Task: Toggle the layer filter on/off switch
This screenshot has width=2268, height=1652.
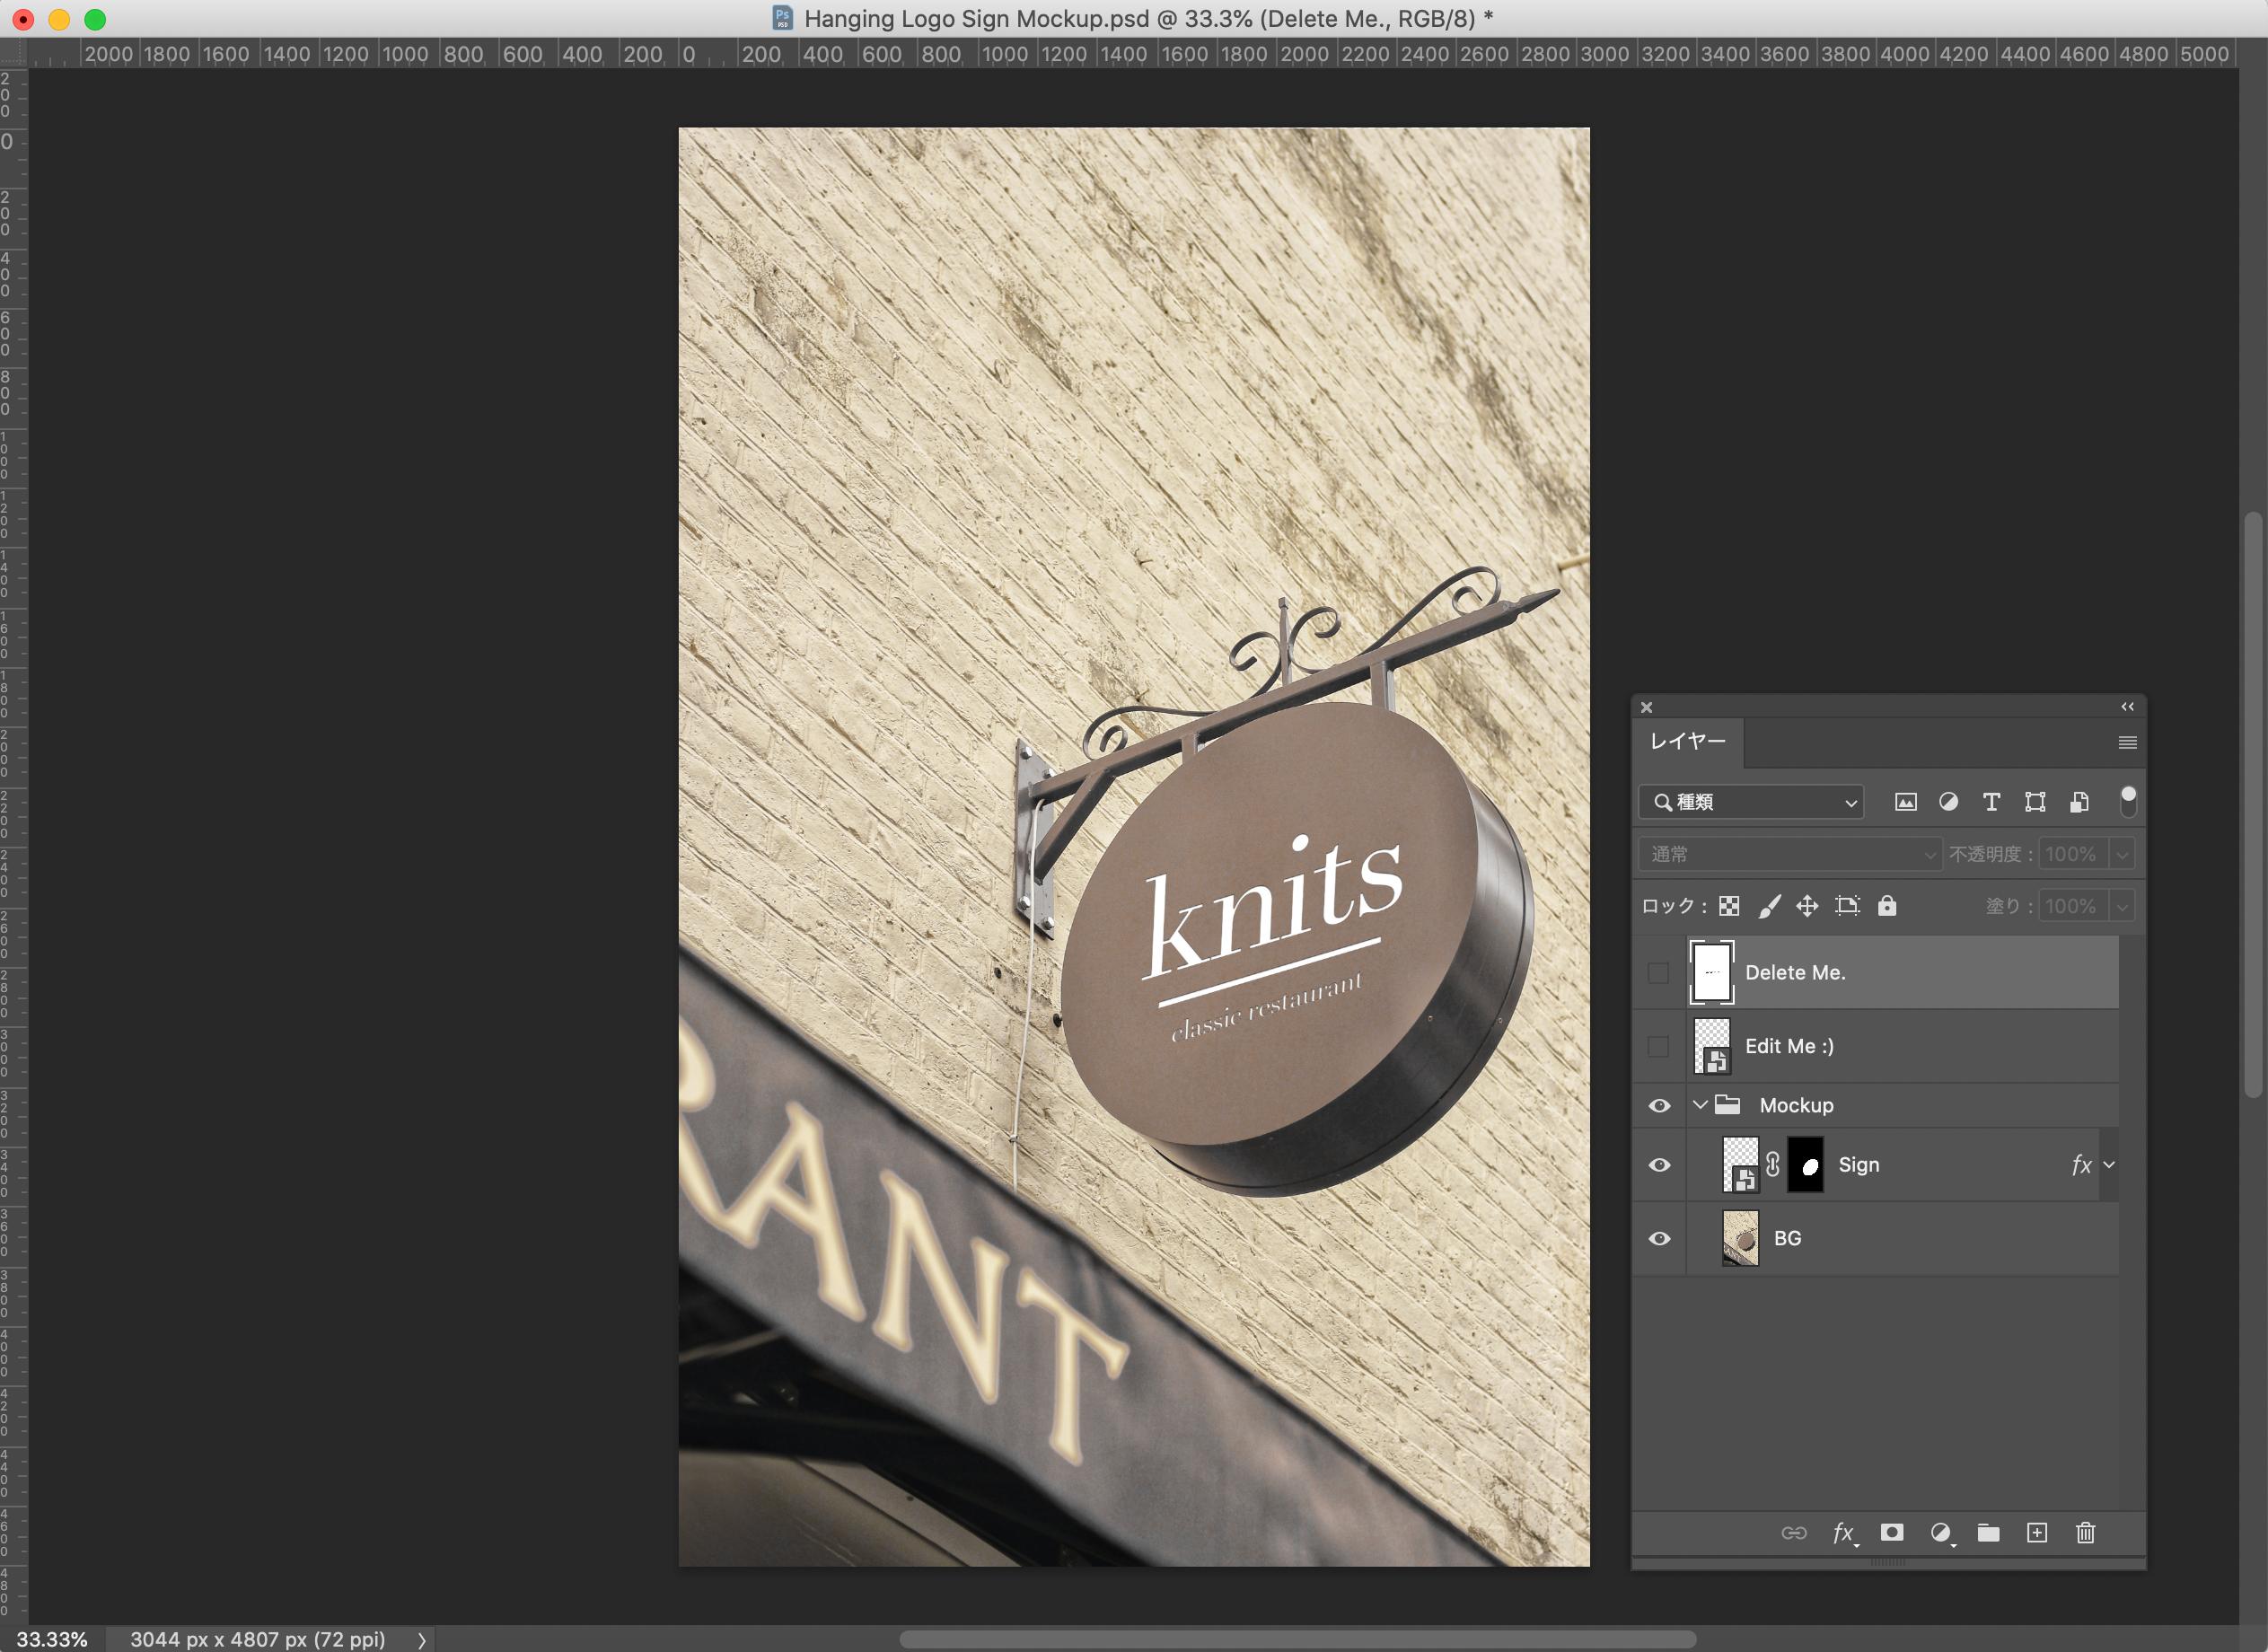Action: (2128, 802)
